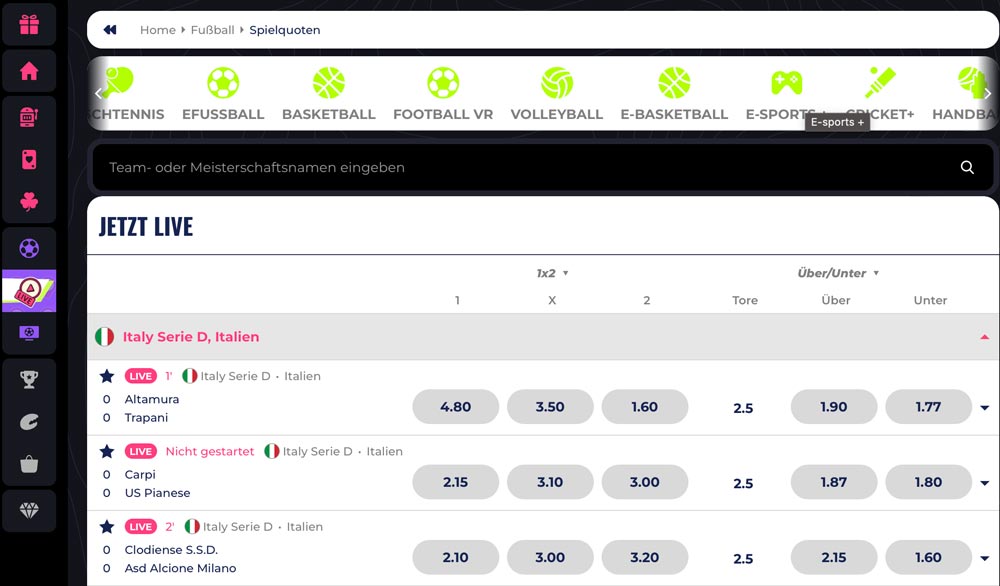Favorite the Altamura vs Trapani match star
Screen dimensions: 1000x586
107,376
